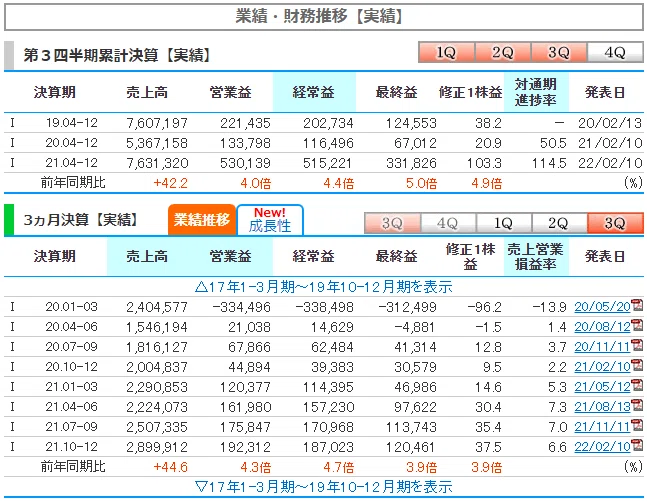Expand ▽17年1-3月期~19年10-12月期を表示 below table
Screen dimensions: 647x501
[x=324, y=487]
